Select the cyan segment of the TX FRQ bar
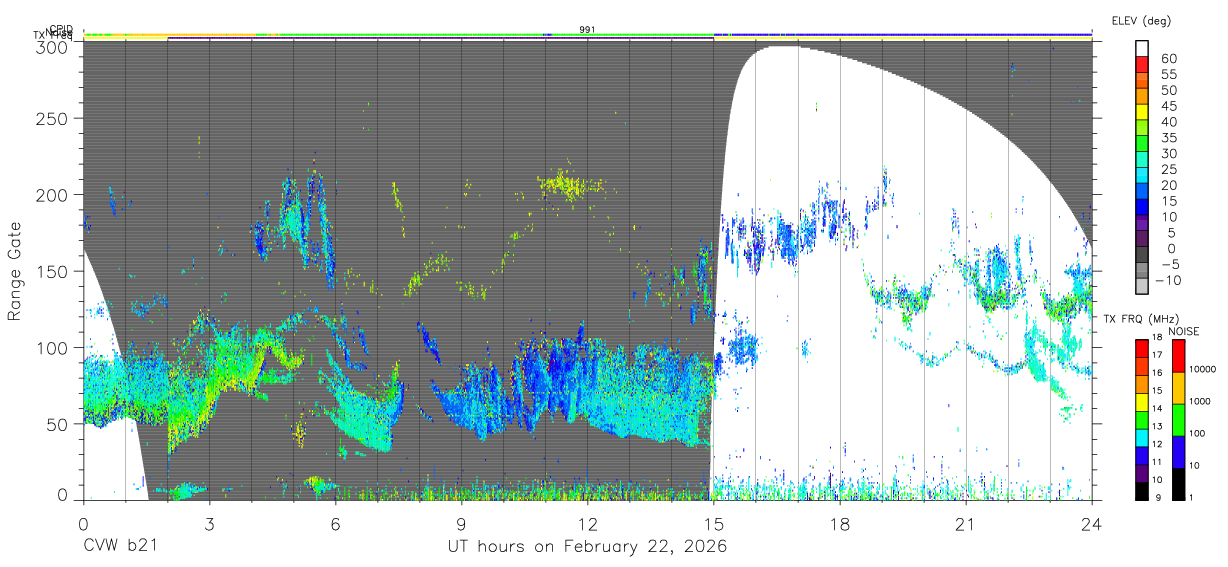The height and width of the screenshot is (567, 1228). (1142, 438)
